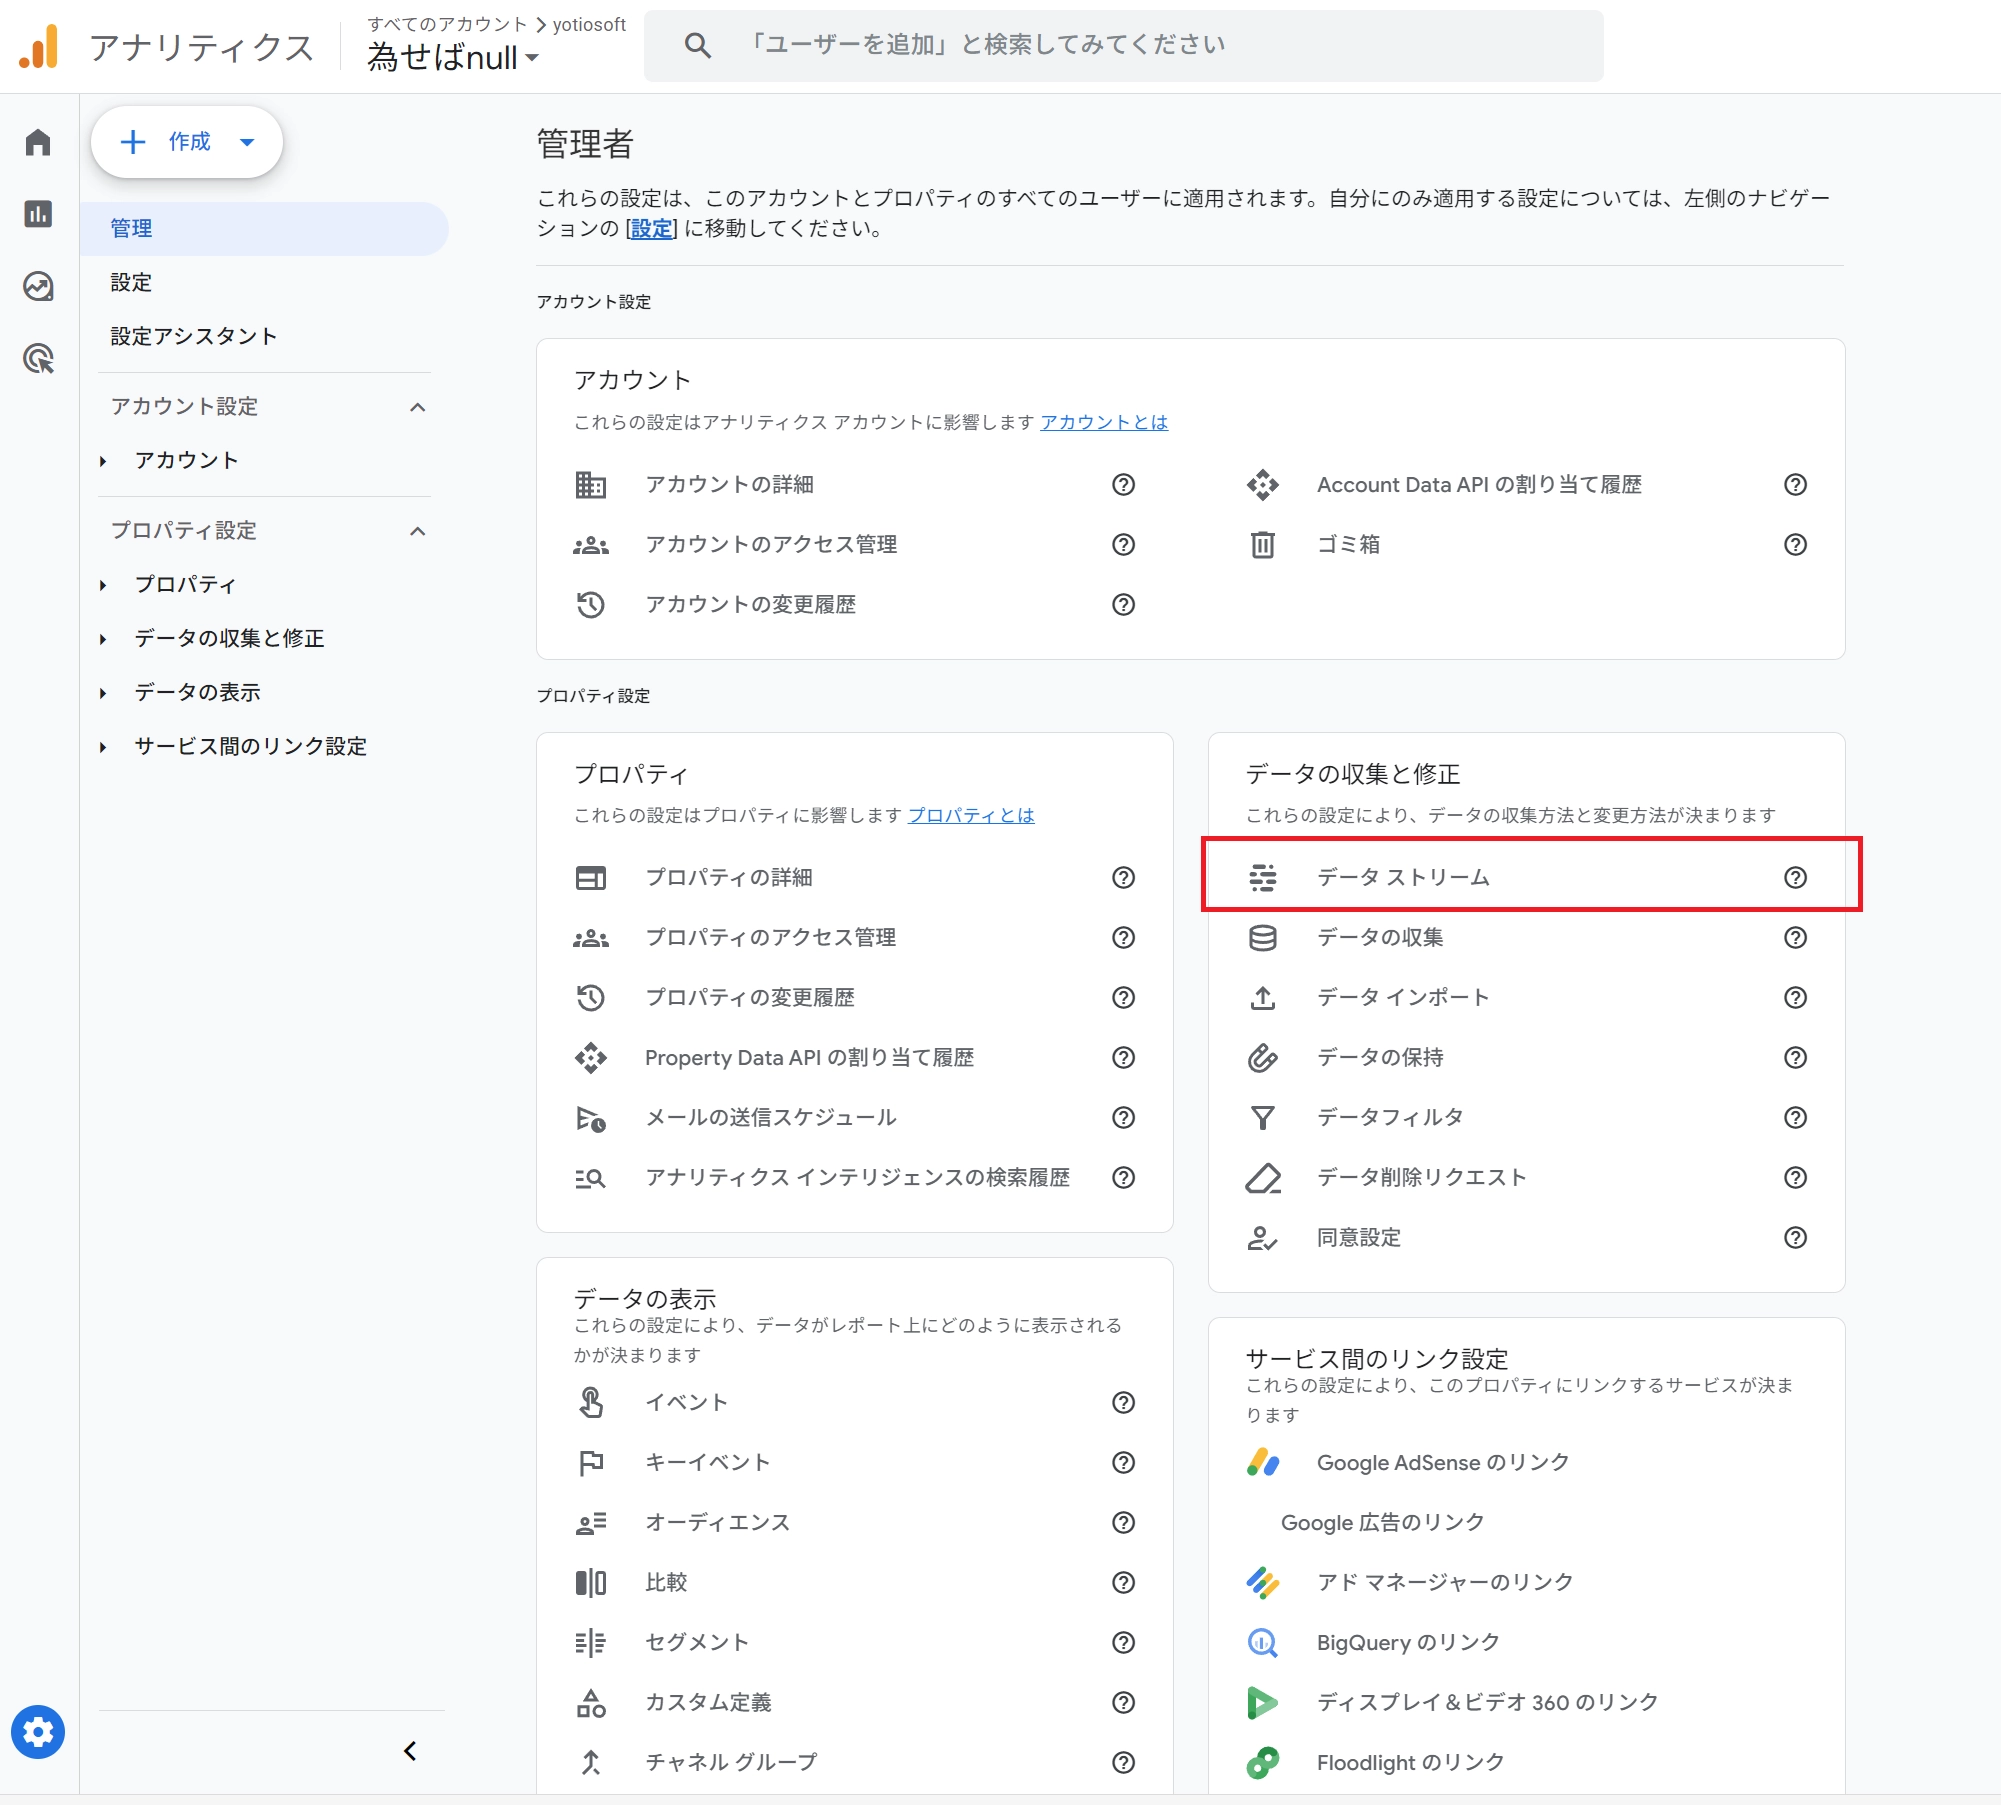Image resolution: width=2001 pixels, height=1805 pixels.
Task: Collapse the sidebar with the left arrow
Action: [x=410, y=1751]
